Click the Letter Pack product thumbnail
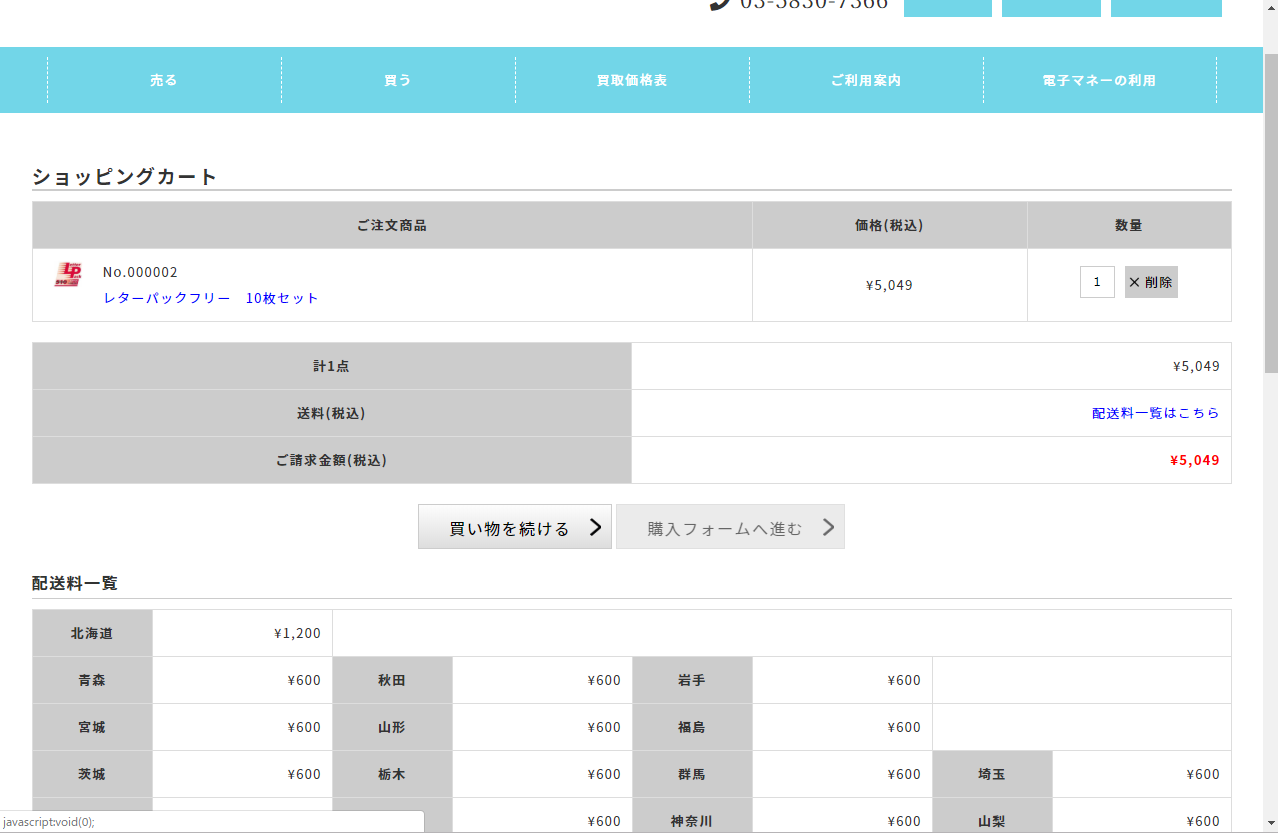1278x835 pixels. [x=68, y=275]
